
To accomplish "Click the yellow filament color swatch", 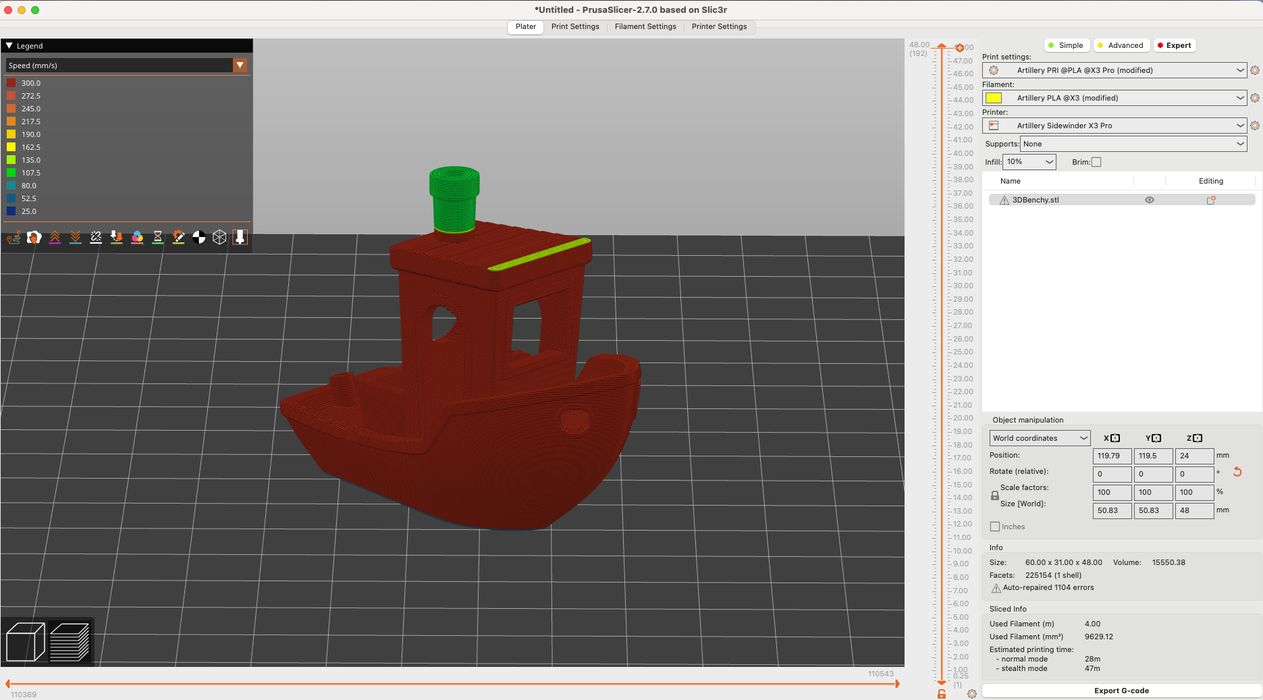I will tap(993, 98).
